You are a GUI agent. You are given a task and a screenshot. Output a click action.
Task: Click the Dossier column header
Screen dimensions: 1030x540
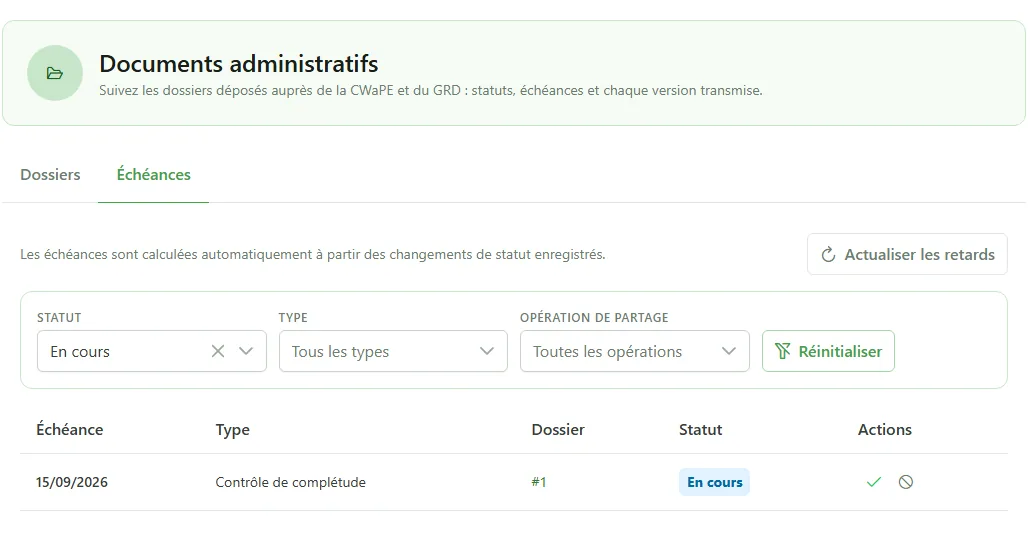(x=558, y=430)
